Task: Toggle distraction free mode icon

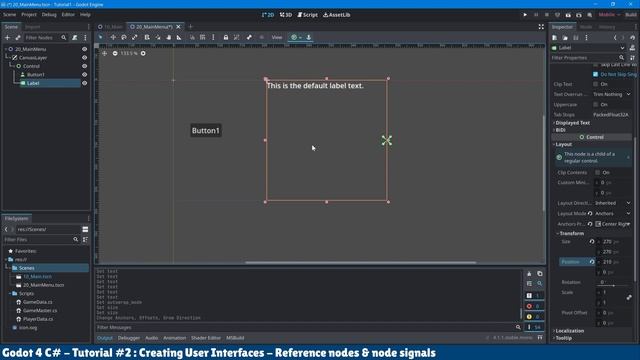Action: click(541, 27)
